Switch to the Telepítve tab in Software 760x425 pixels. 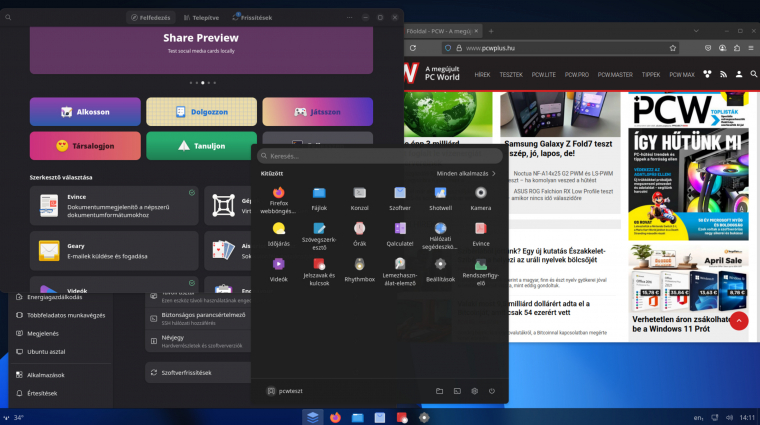click(201, 17)
